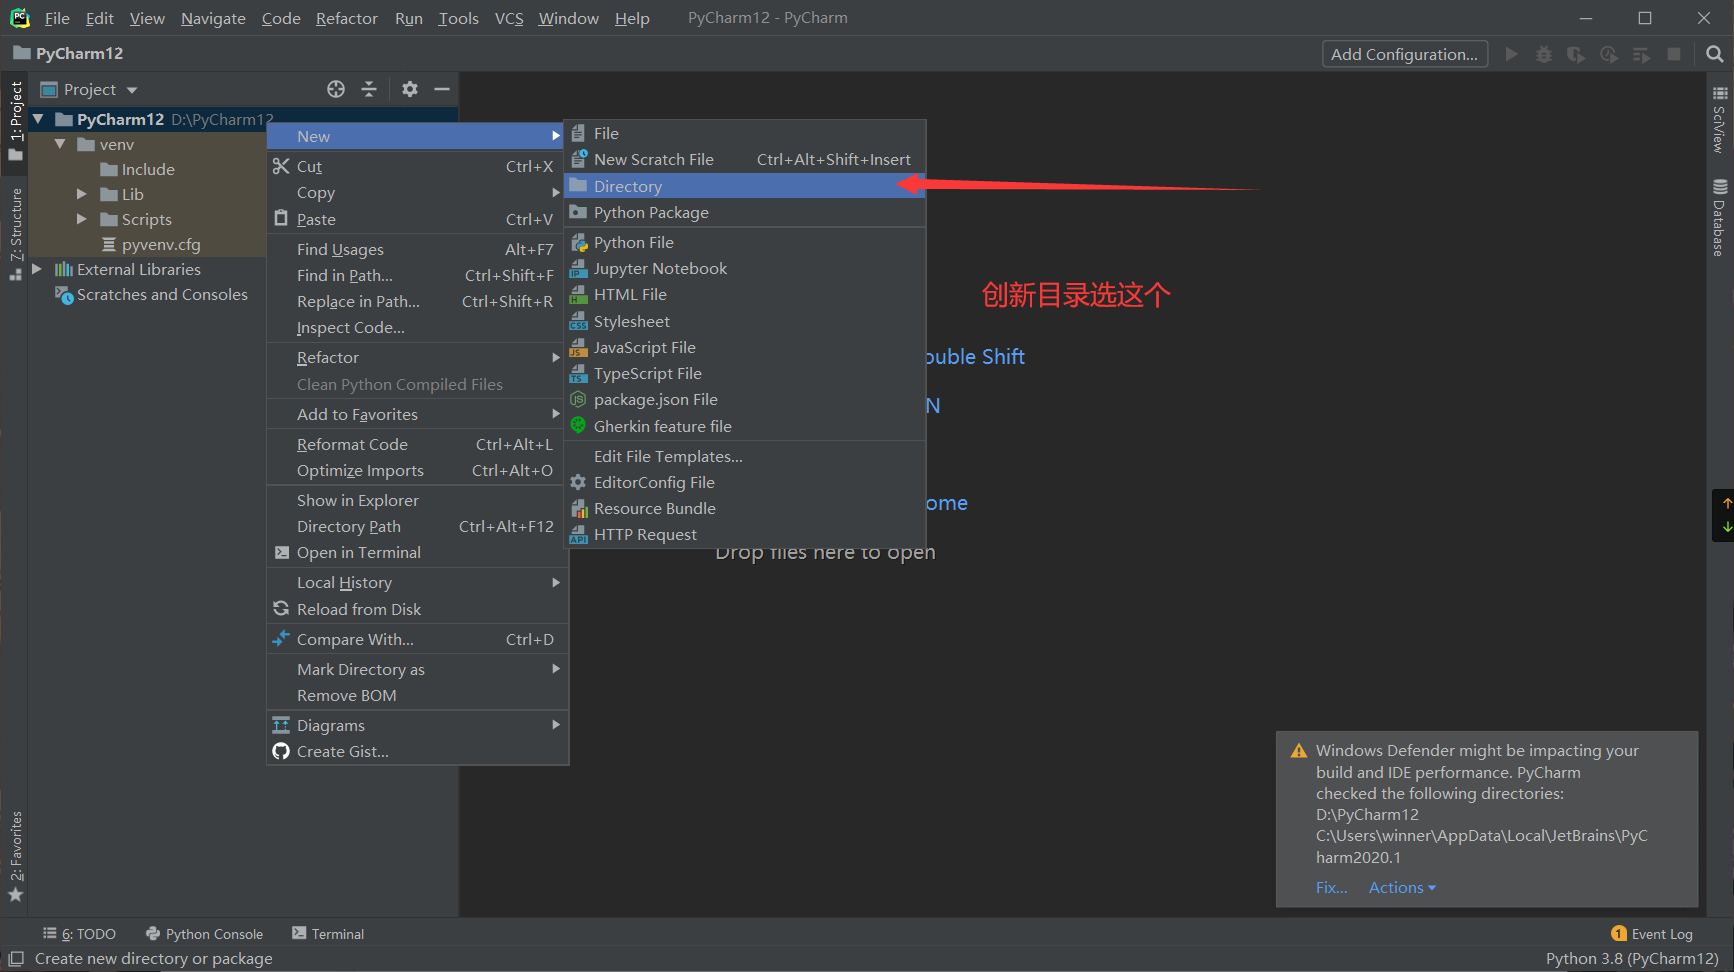Select Python File in New submenu
1734x972 pixels.
(744, 243)
